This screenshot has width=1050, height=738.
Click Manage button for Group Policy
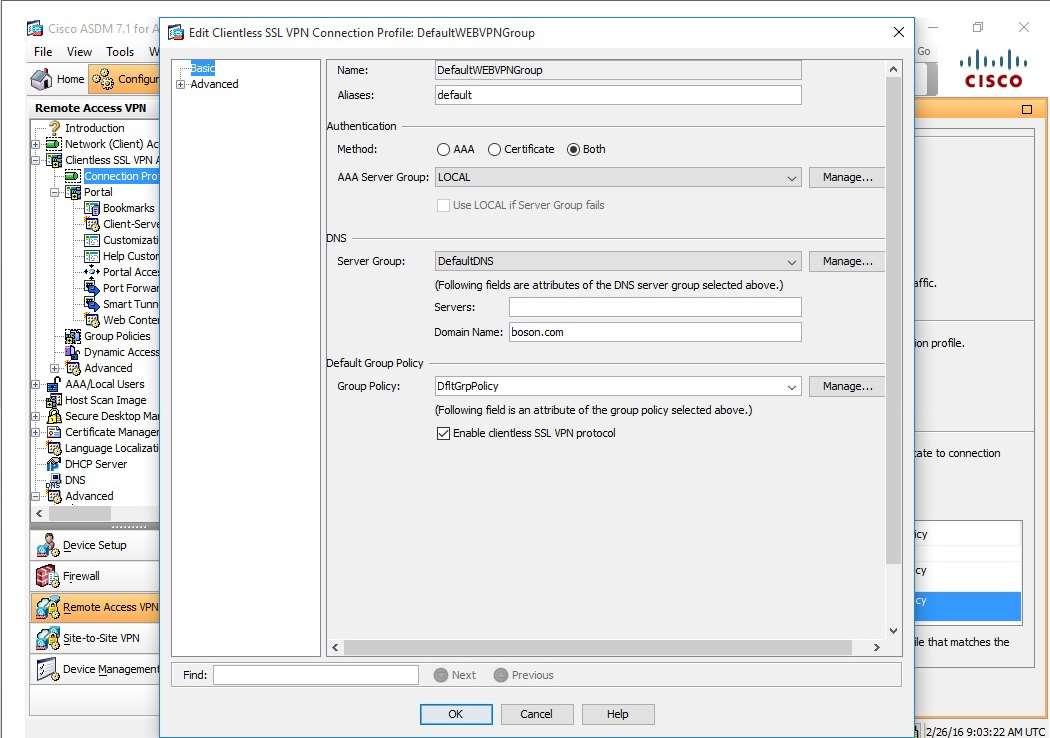pyautogui.click(x=847, y=386)
